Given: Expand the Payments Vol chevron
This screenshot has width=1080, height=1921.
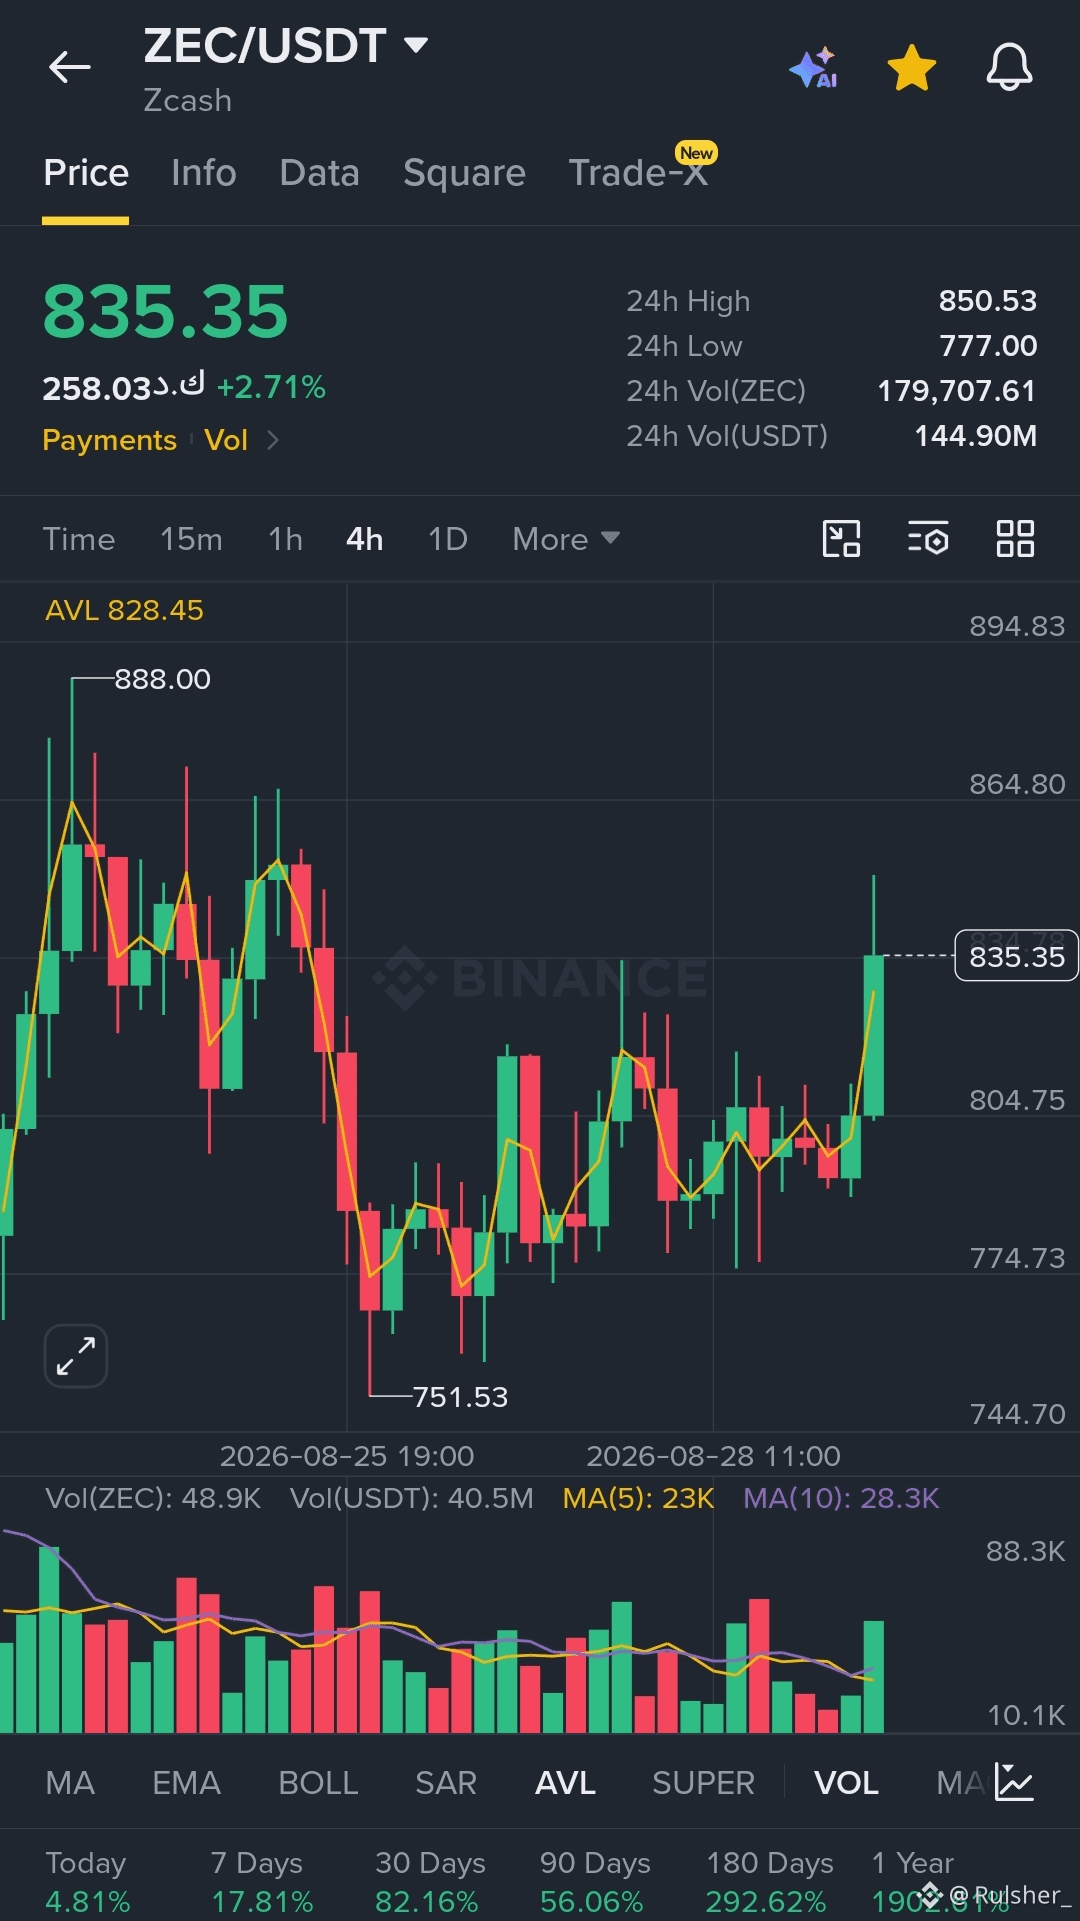Looking at the screenshot, I should pos(273,440).
